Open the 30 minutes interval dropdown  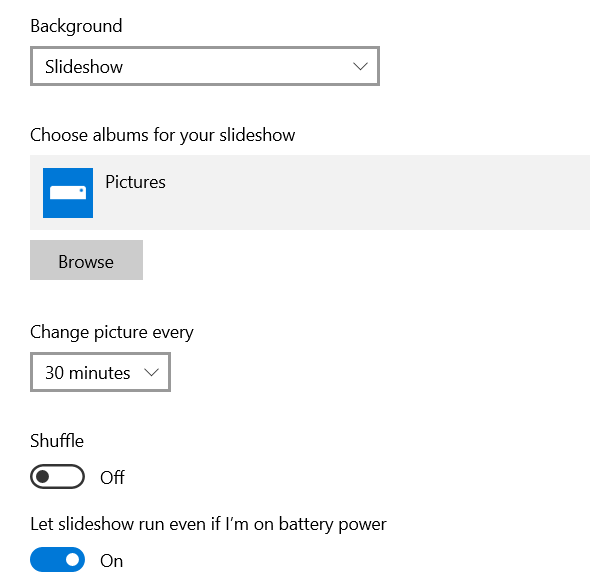point(100,372)
